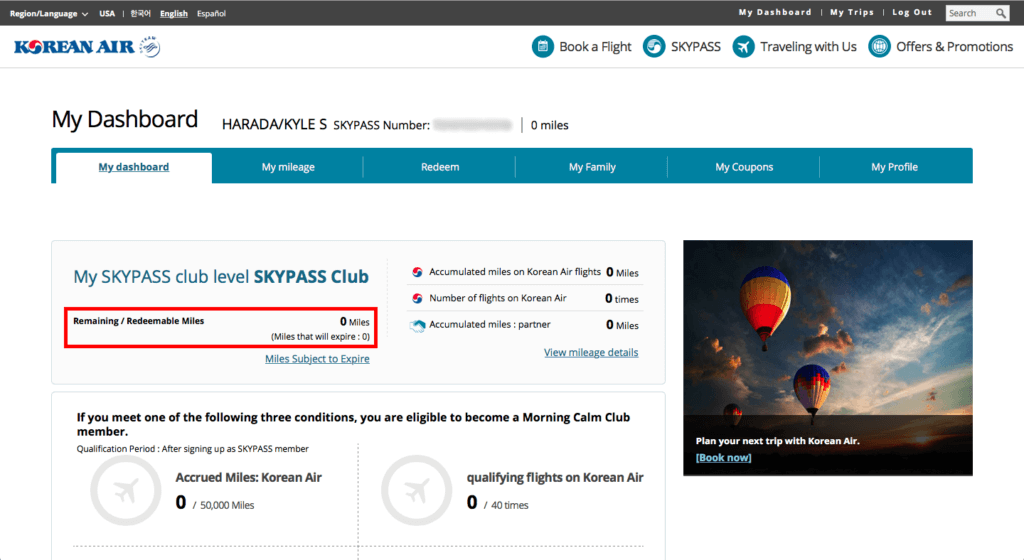1024x560 pixels.
Task: Select English language
Action: (174, 13)
